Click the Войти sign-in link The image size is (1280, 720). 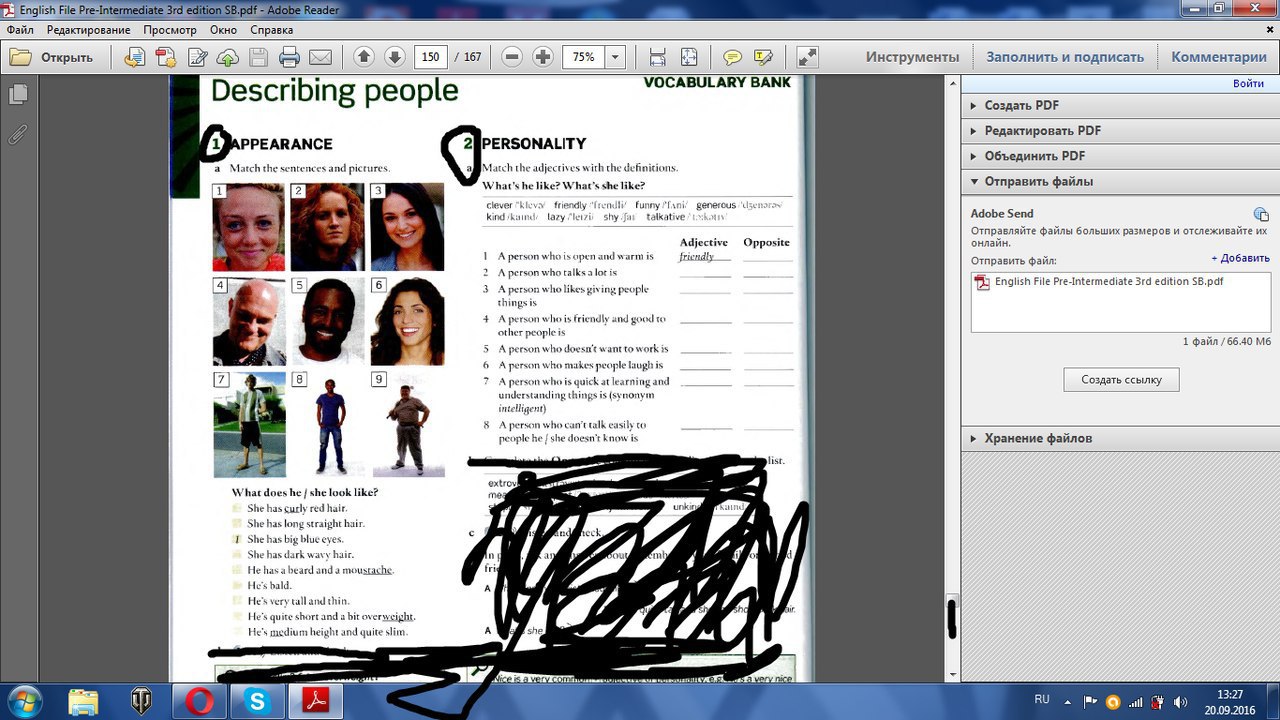(1248, 84)
